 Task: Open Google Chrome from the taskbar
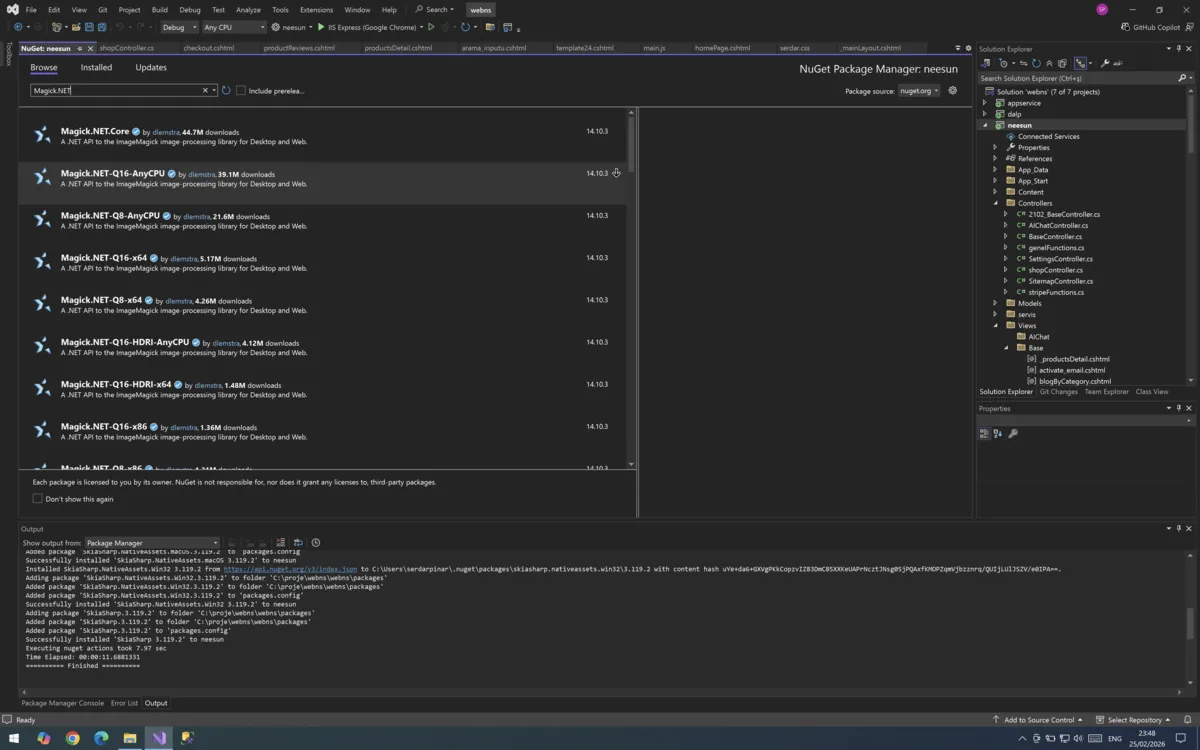pyautogui.click(x=72, y=739)
